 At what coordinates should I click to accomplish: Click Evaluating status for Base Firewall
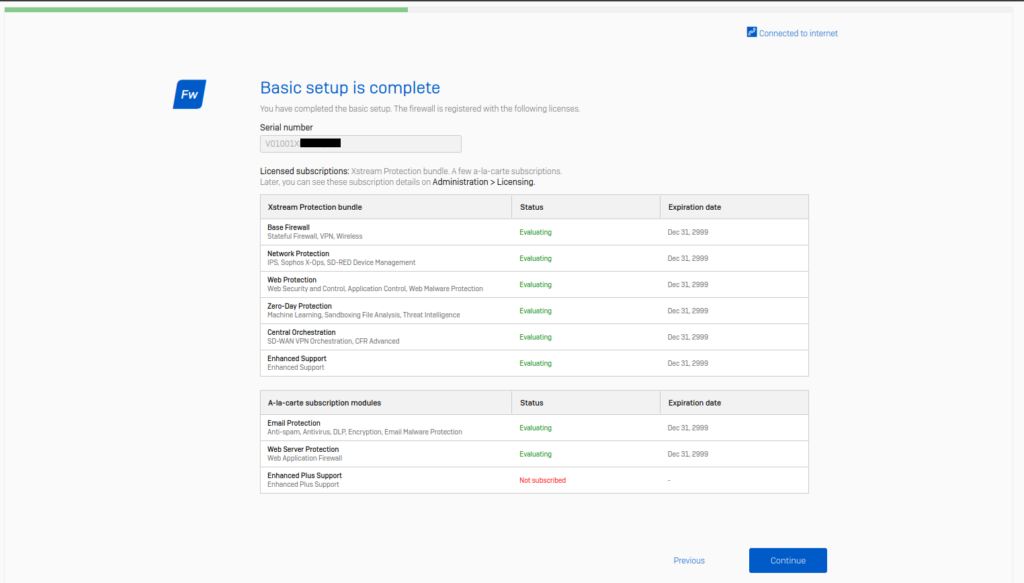(535, 232)
